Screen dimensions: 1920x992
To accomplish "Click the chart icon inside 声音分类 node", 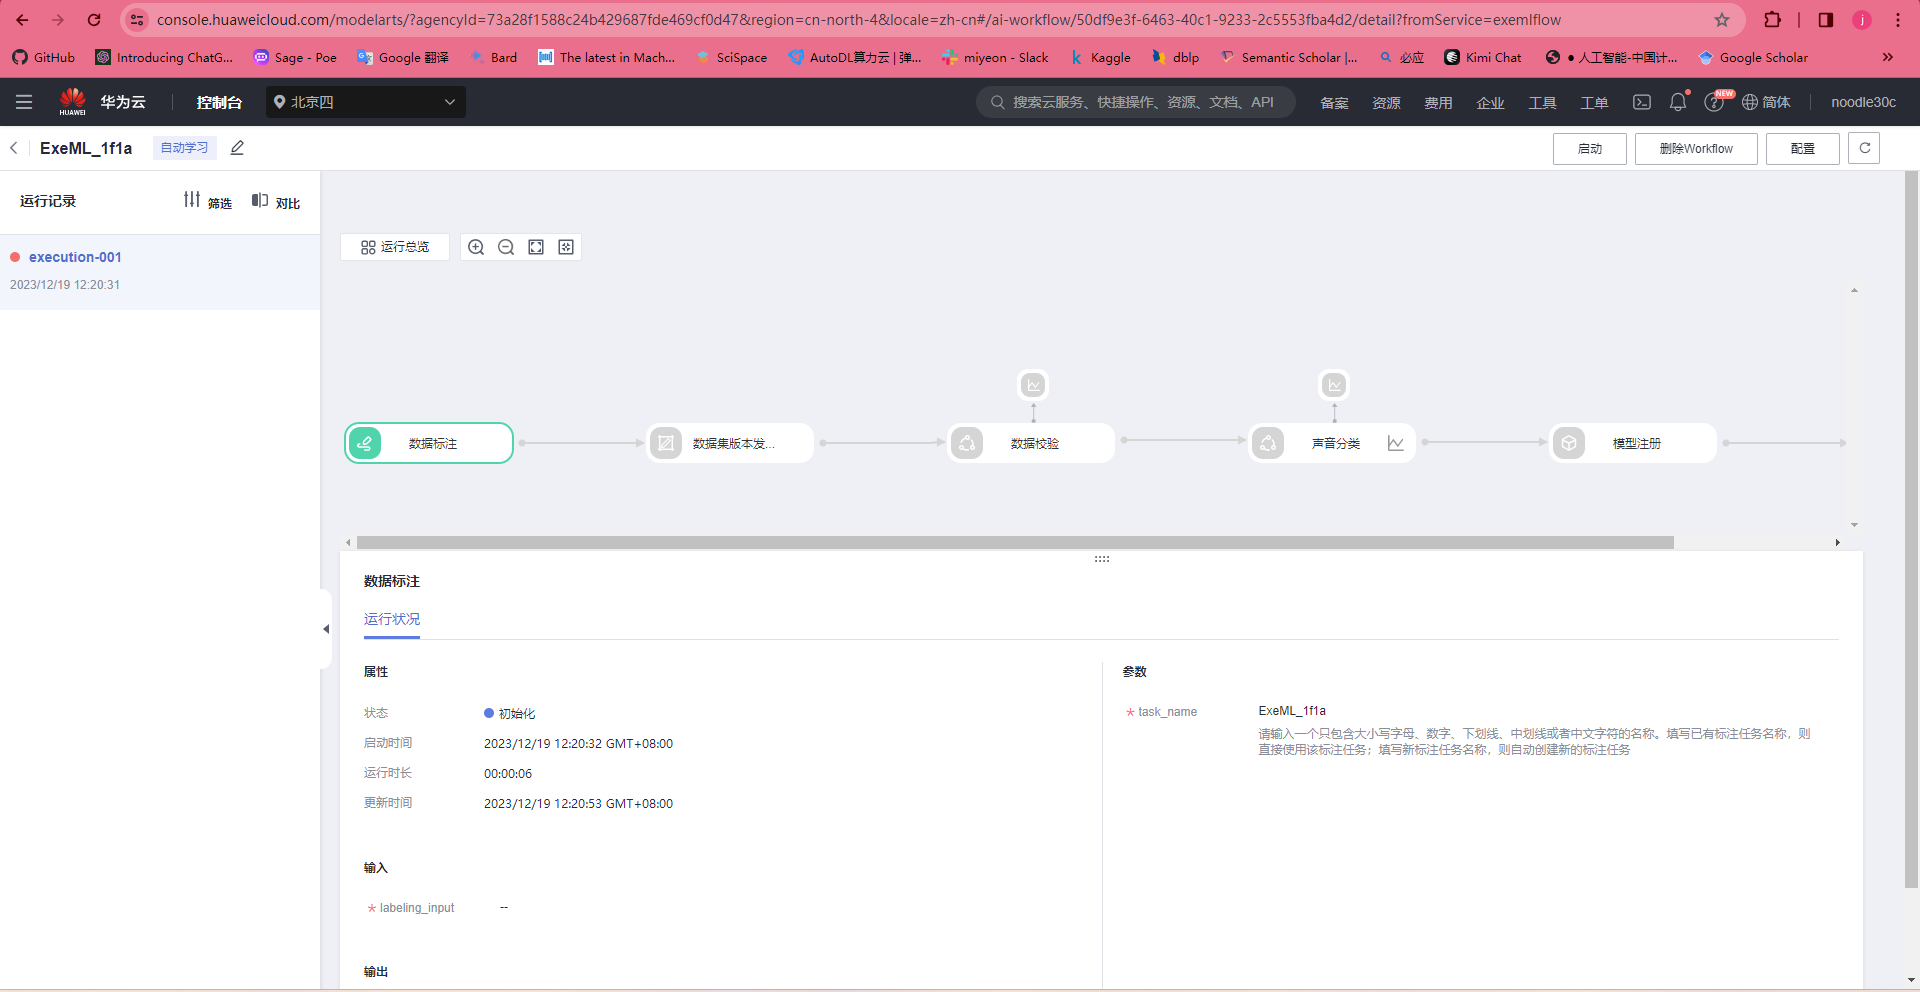I will tap(1396, 443).
